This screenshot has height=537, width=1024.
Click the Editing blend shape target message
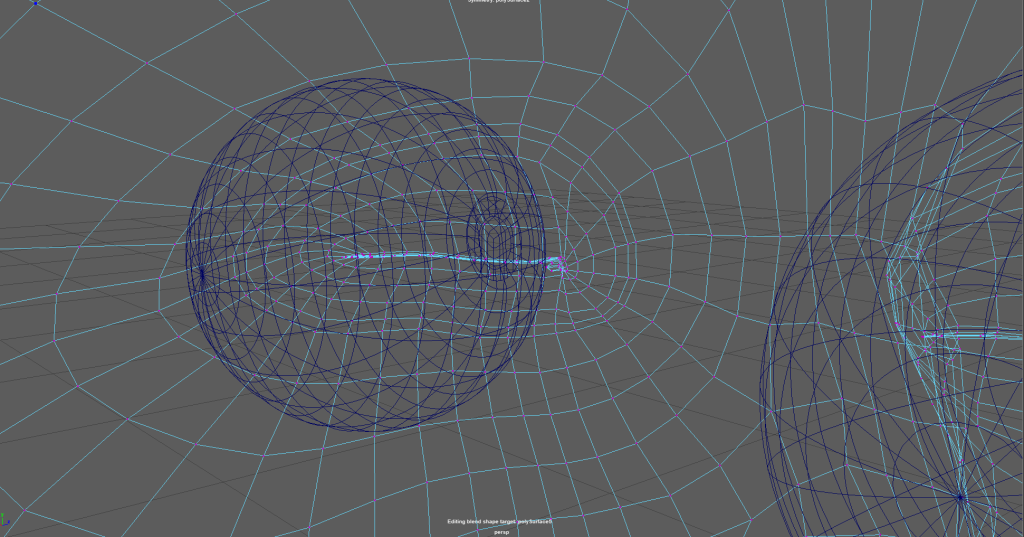pos(499,521)
